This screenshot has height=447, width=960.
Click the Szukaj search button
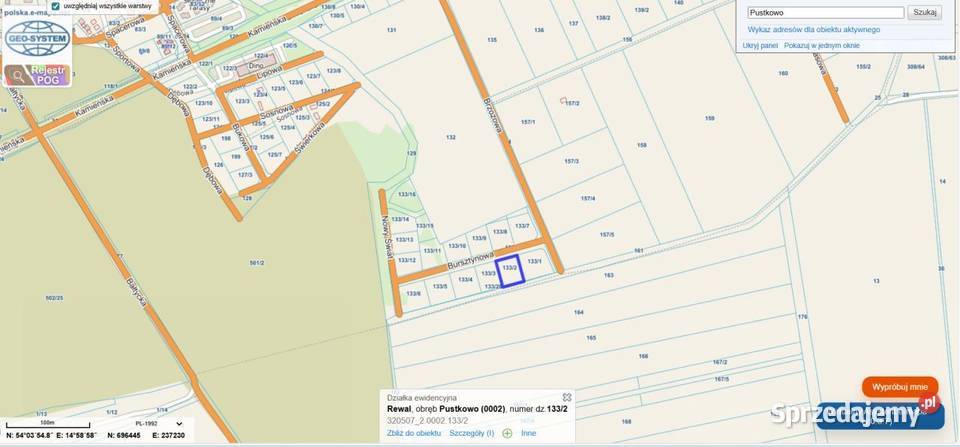(924, 12)
